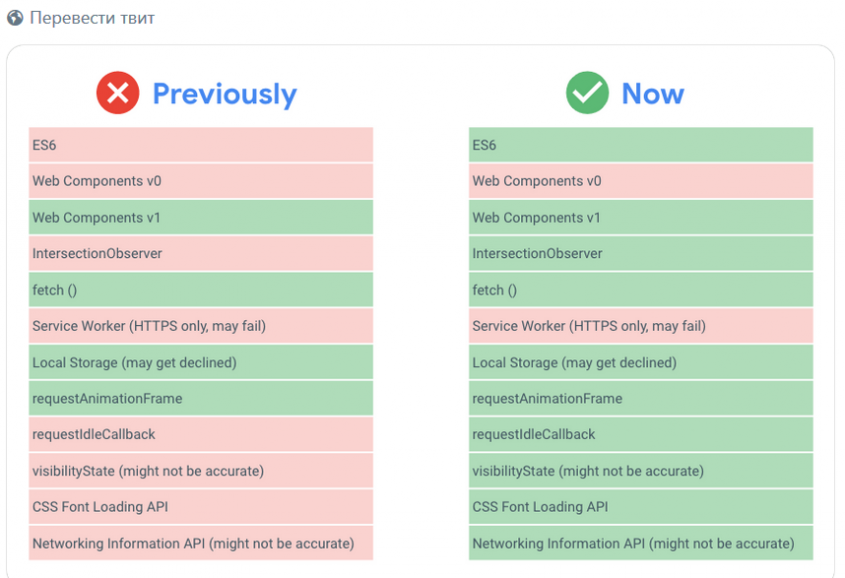Screen dimensions: 845x578
Task: Click Web Components v1 under Now
Action: click(640, 217)
